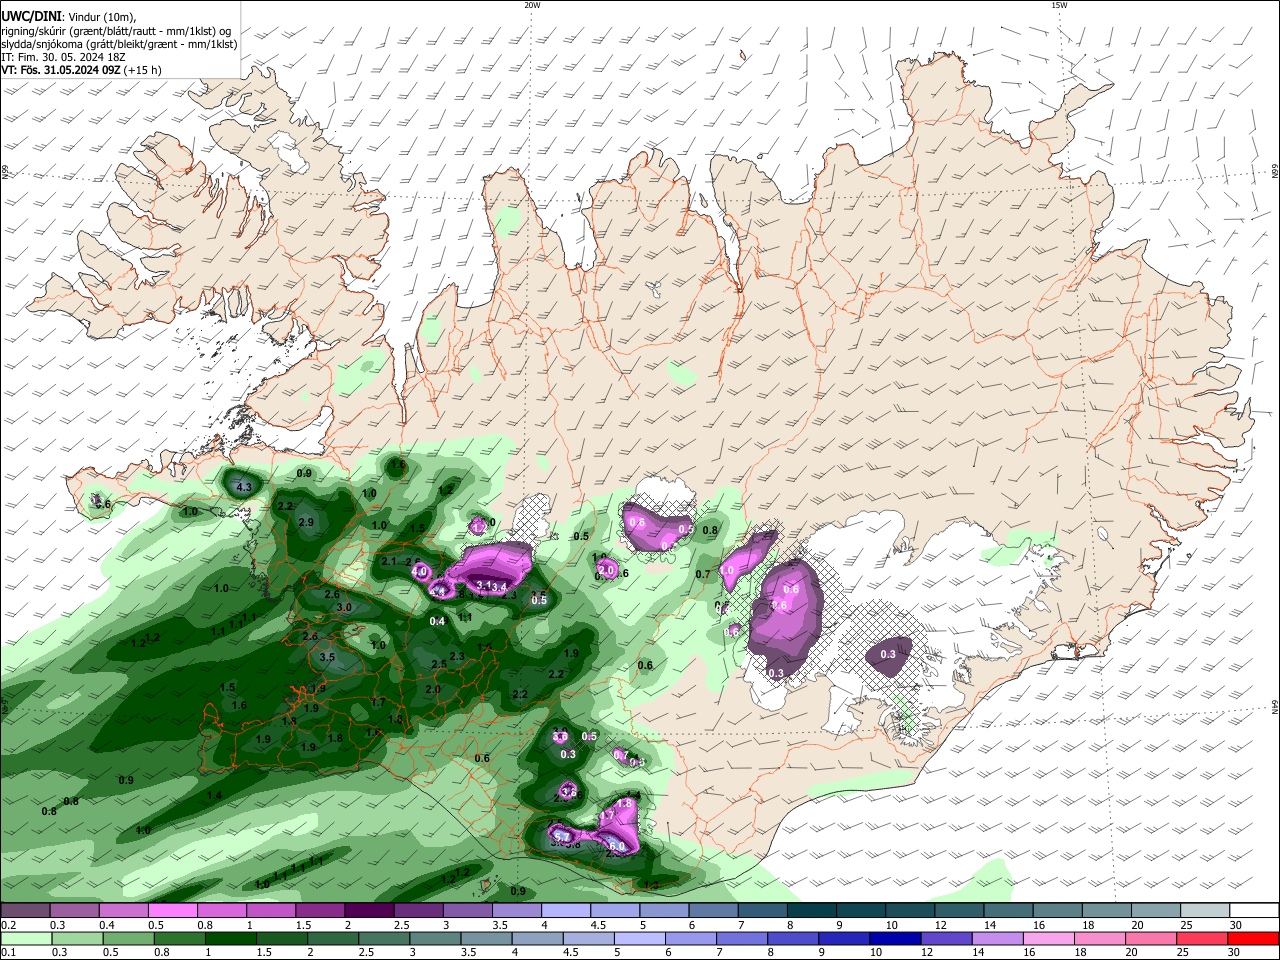Select light grey upper swatch between 25 and 30
The width and height of the screenshot is (1280, 960).
(x=1206, y=910)
